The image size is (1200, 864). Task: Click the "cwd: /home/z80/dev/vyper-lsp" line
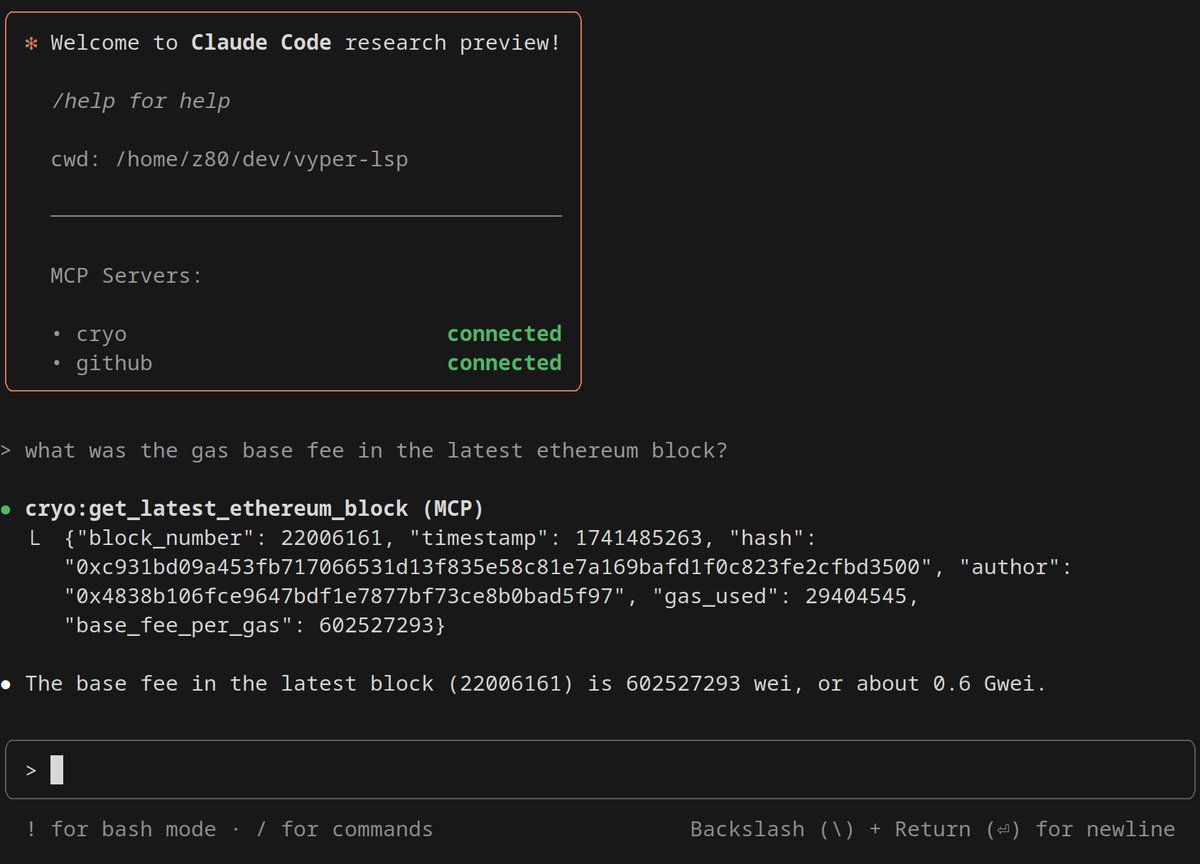click(229, 159)
